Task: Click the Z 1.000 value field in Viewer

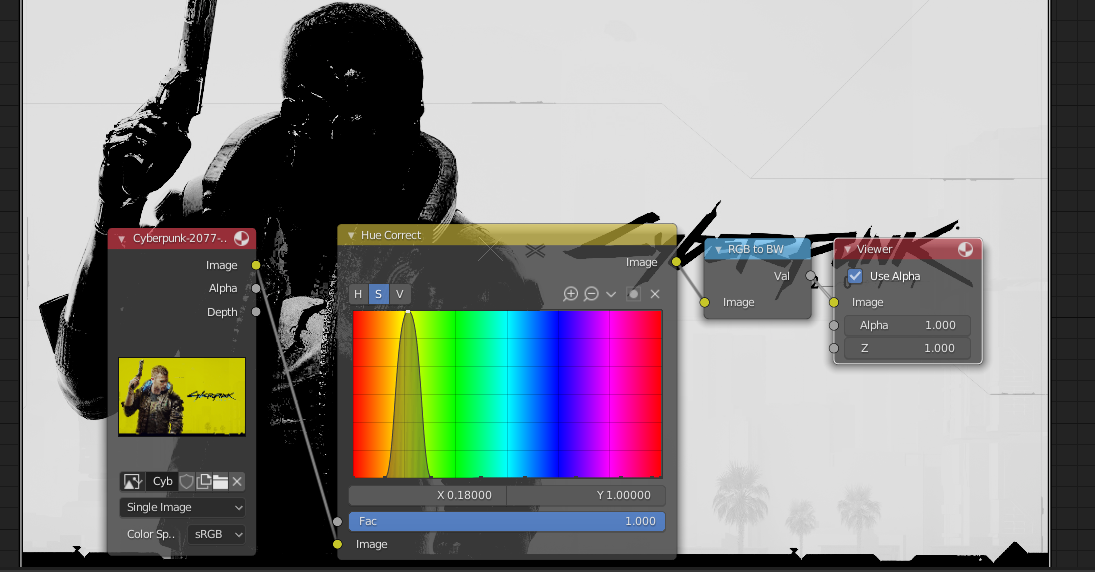Action: 907,348
